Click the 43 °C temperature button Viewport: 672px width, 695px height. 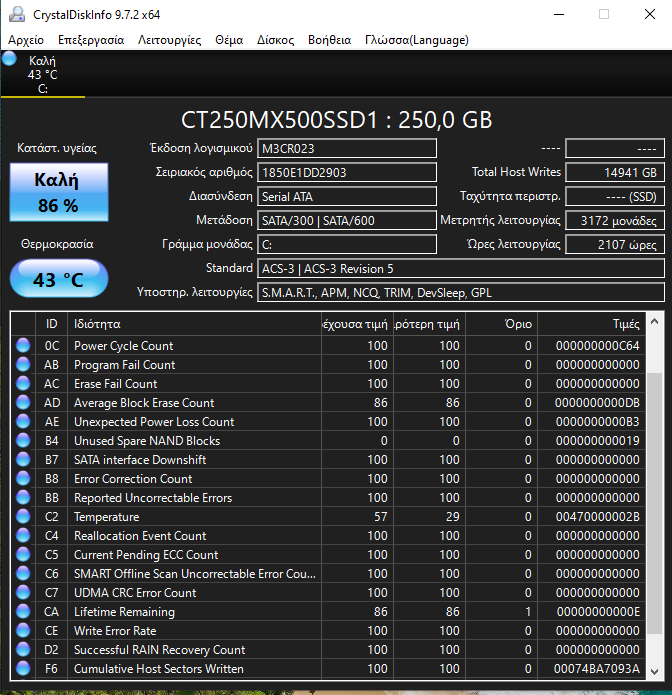(x=58, y=279)
